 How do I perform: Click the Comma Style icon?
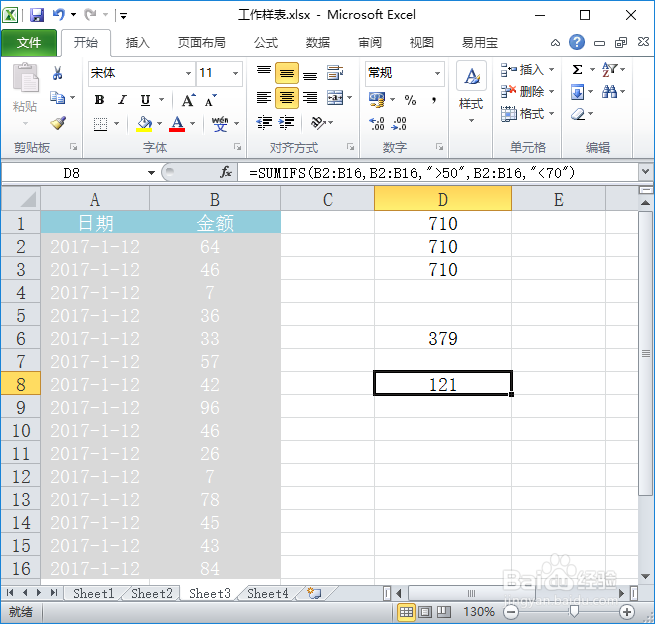434,100
